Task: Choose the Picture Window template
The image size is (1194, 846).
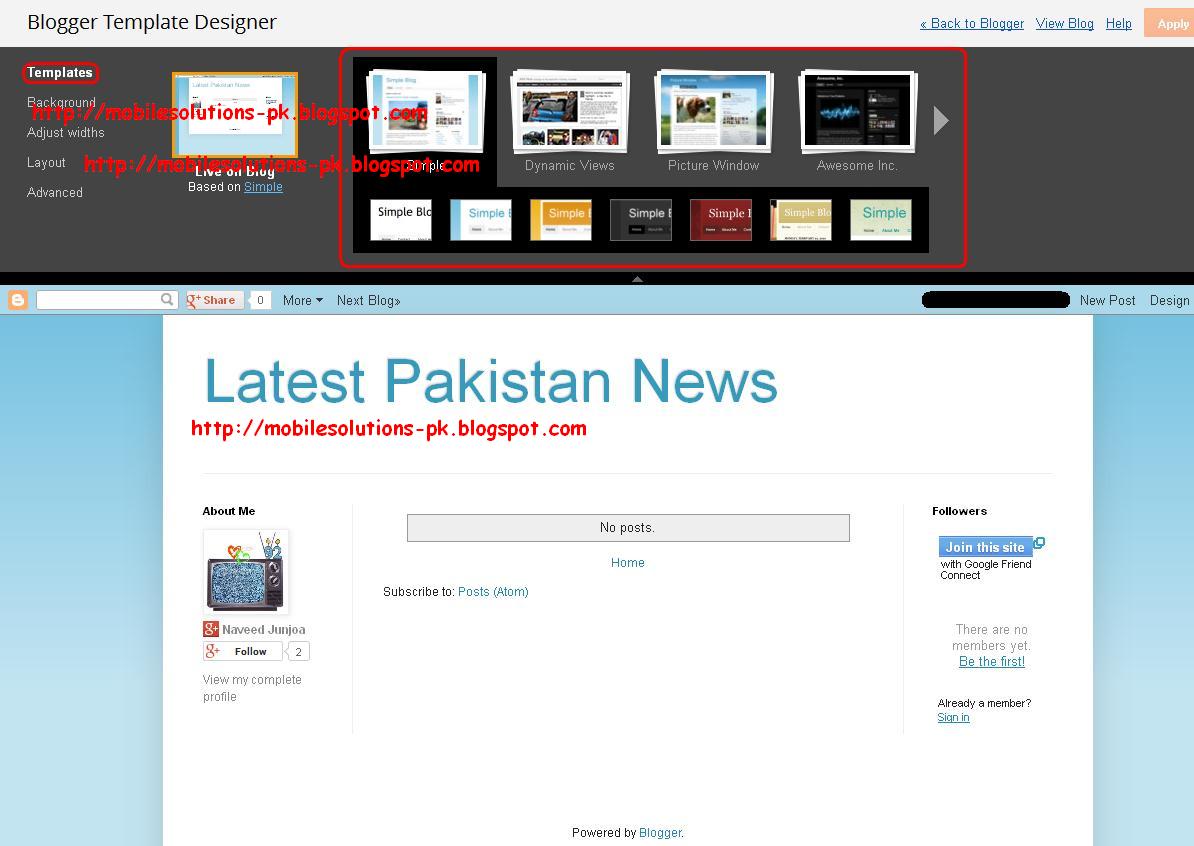Action: pyautogui.click(x=714, y=112)
